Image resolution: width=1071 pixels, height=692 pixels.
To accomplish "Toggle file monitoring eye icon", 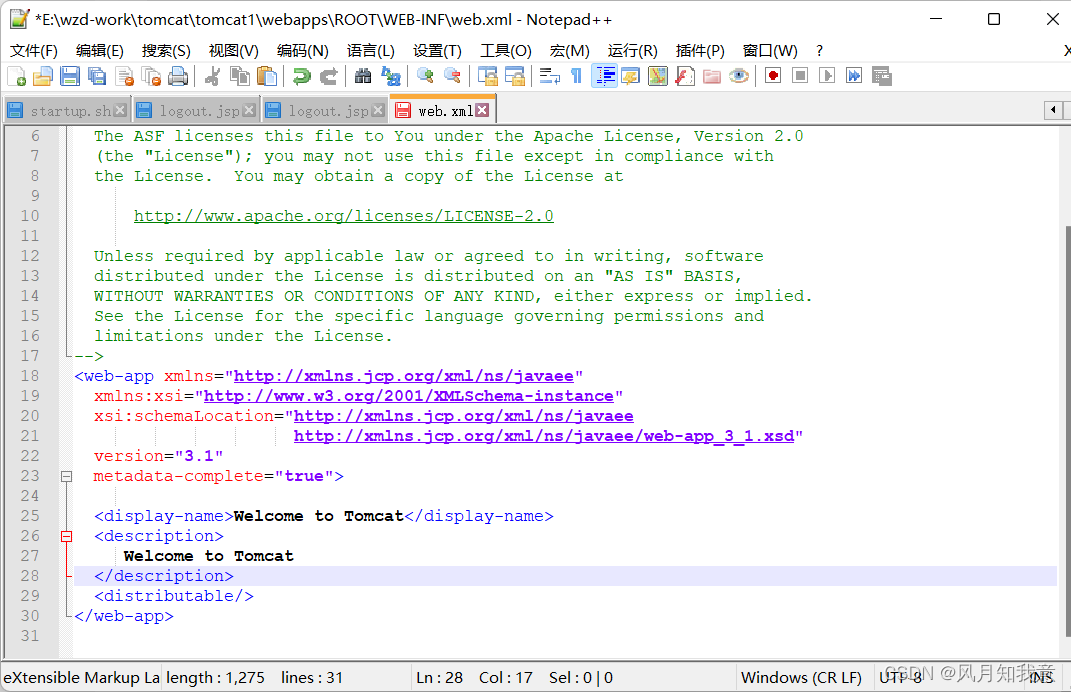I will pos(738,76).
